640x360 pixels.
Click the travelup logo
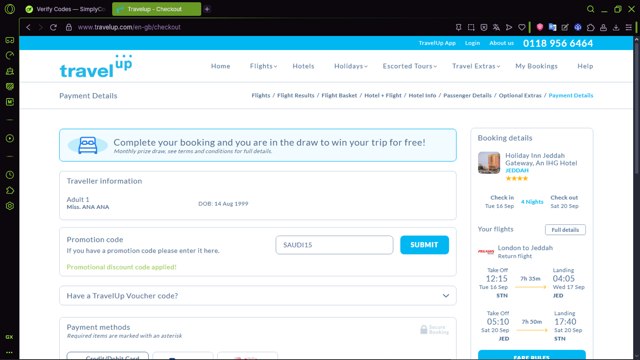[96, 66]
